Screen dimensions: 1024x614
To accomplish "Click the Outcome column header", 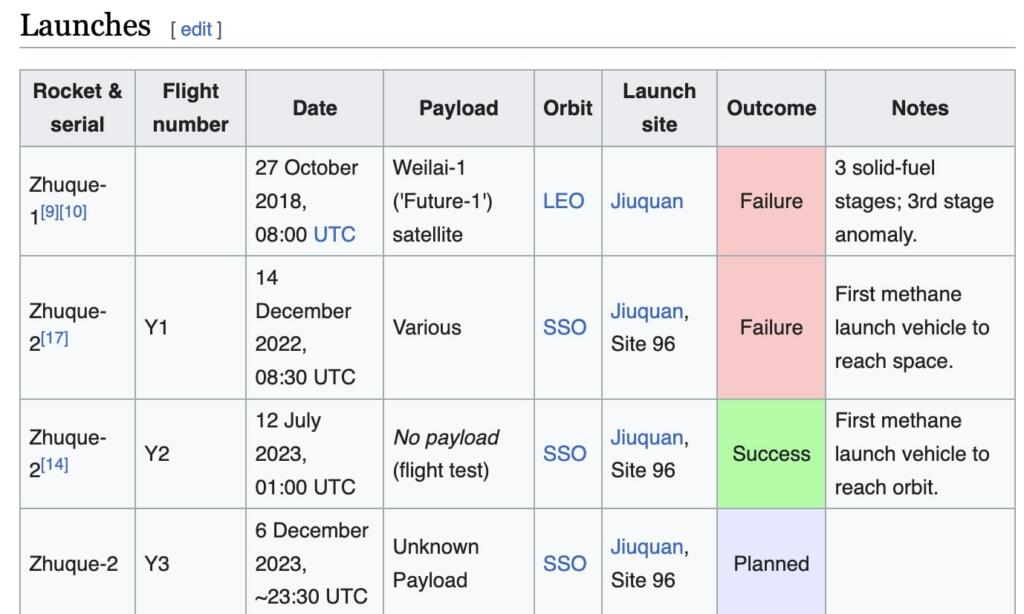I will pos(771,108).
